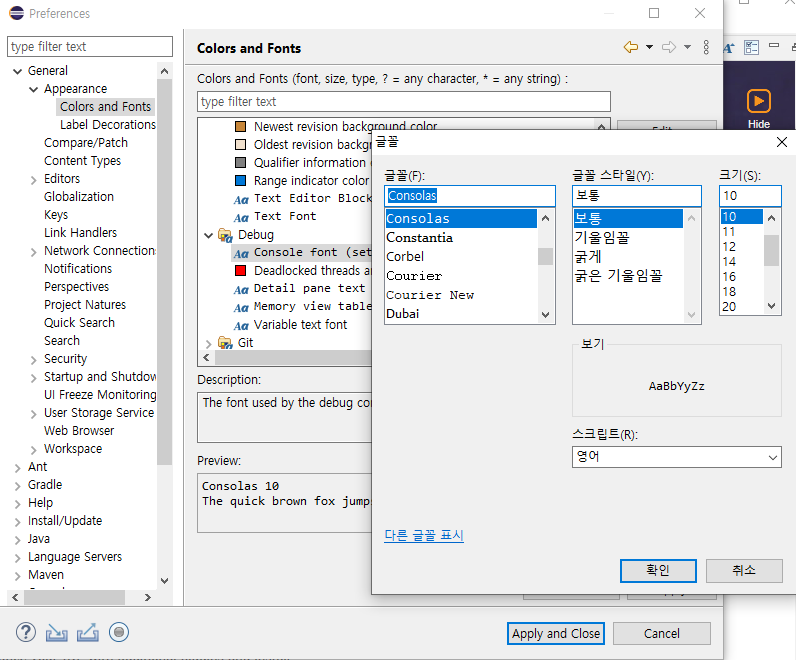
Task: Click the Preferences Cancel button
Action: (661, 634)
